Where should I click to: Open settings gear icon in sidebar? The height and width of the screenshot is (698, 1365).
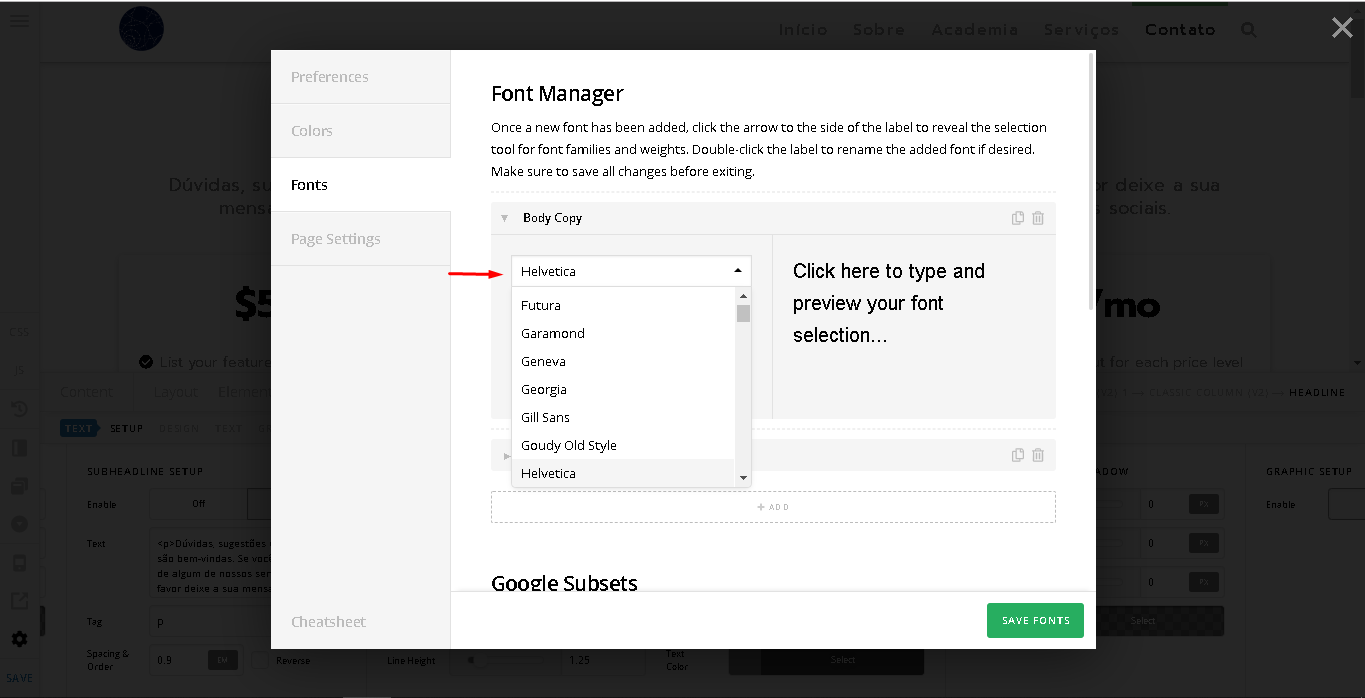point(19,639)
